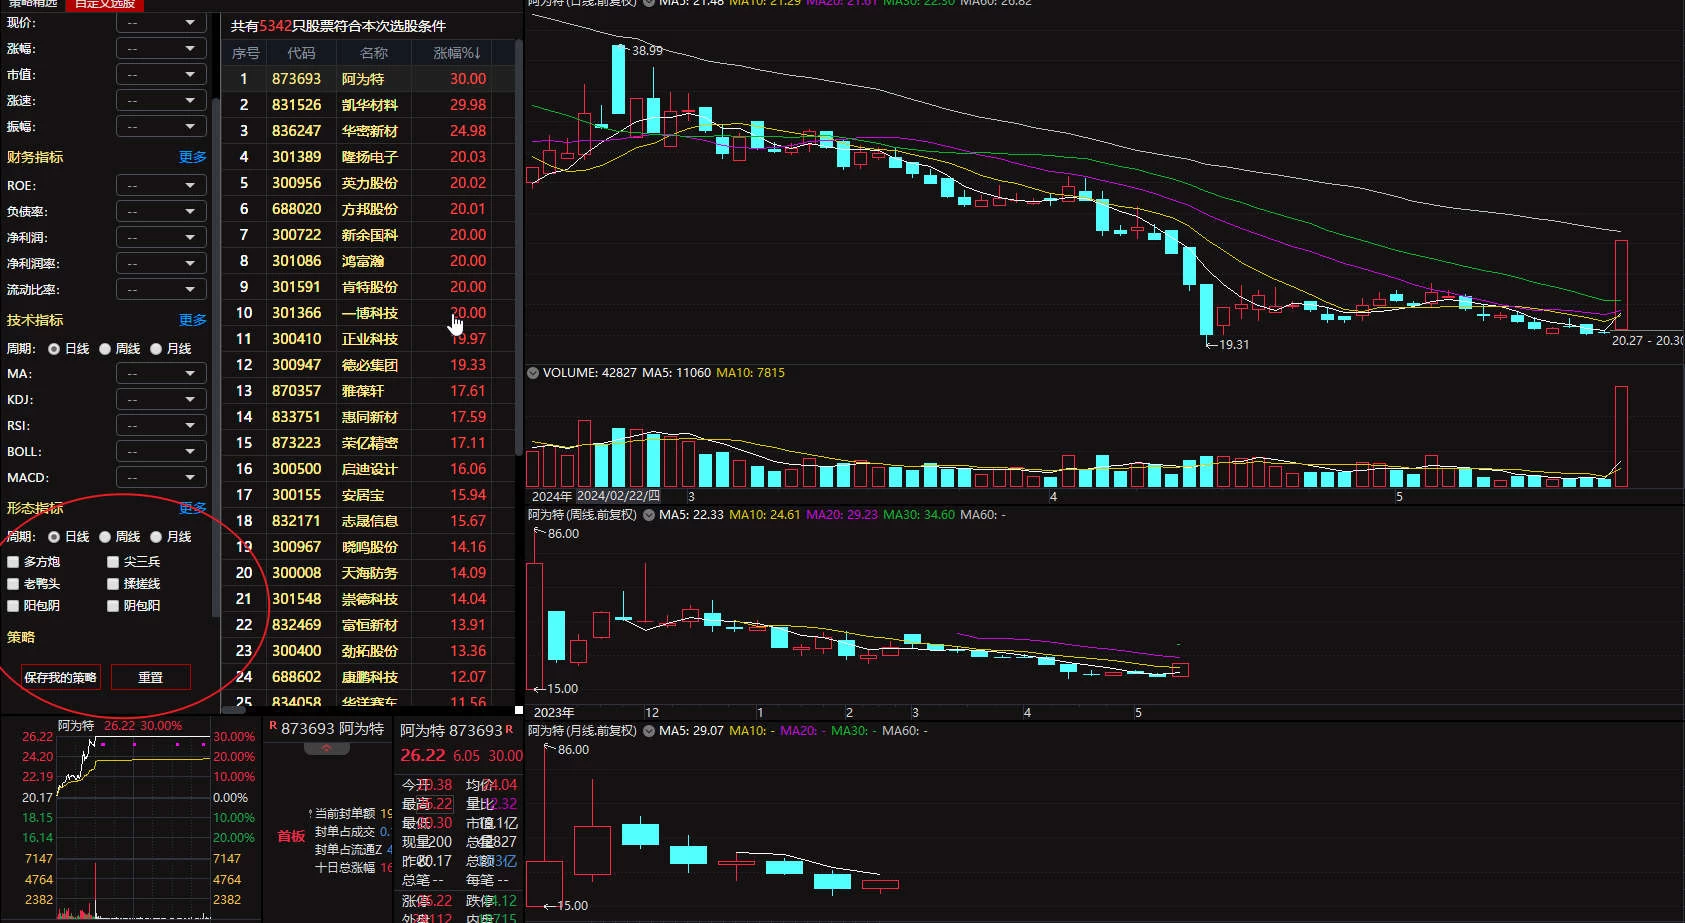Open the BOLL indicator dropdown
Screen dimensions: 1685x923
click(161, 451)
